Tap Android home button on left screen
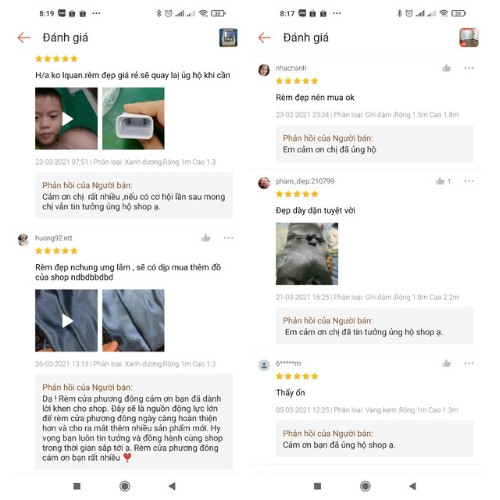 [x=125, y=486]
